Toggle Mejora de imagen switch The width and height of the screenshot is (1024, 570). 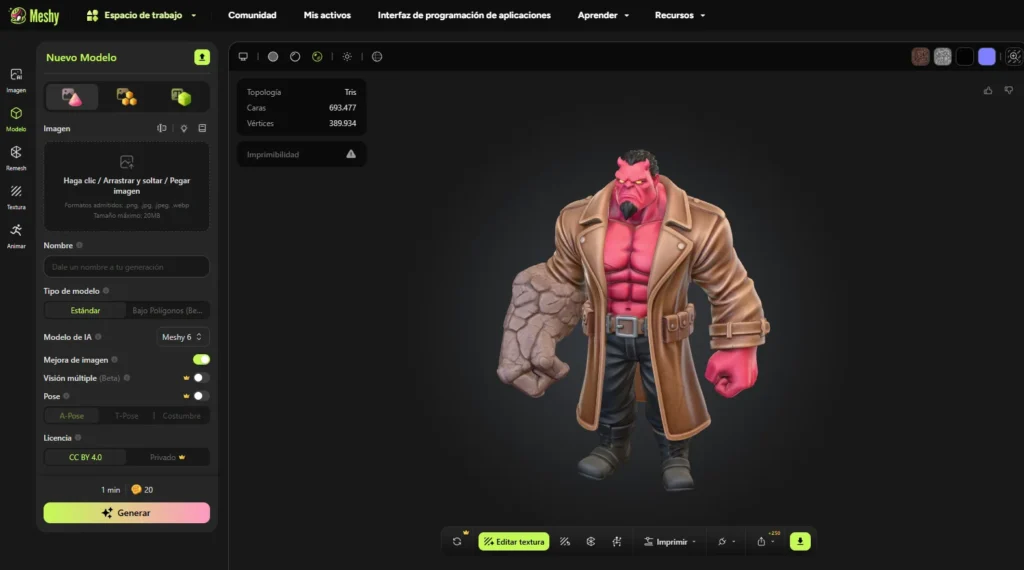point(201,360)
